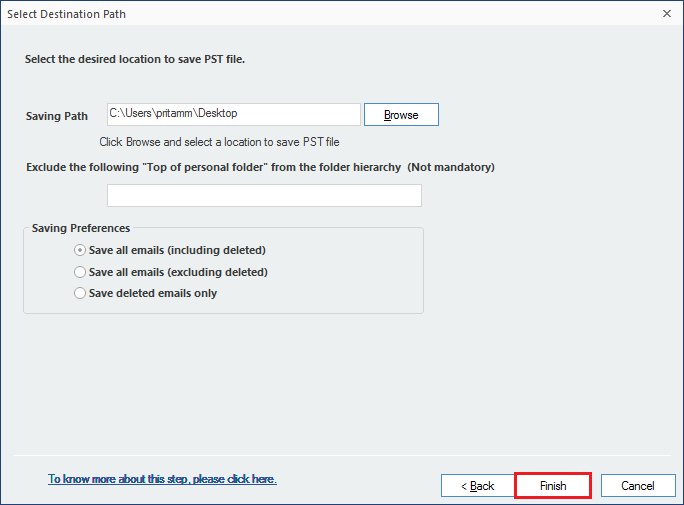This screenshot has width=684, height=505.
Task: Click the 'Click Browse and select a location' hint
Action: coord(219,142)
